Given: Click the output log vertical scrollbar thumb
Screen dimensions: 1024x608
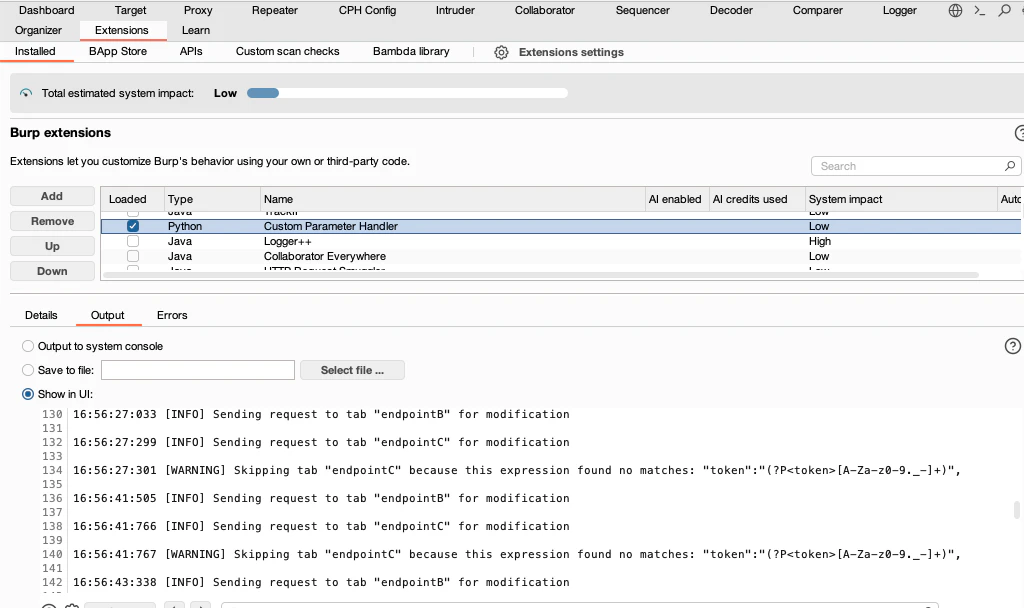Looking at the screenshot, I should (x=1016, y=510).
